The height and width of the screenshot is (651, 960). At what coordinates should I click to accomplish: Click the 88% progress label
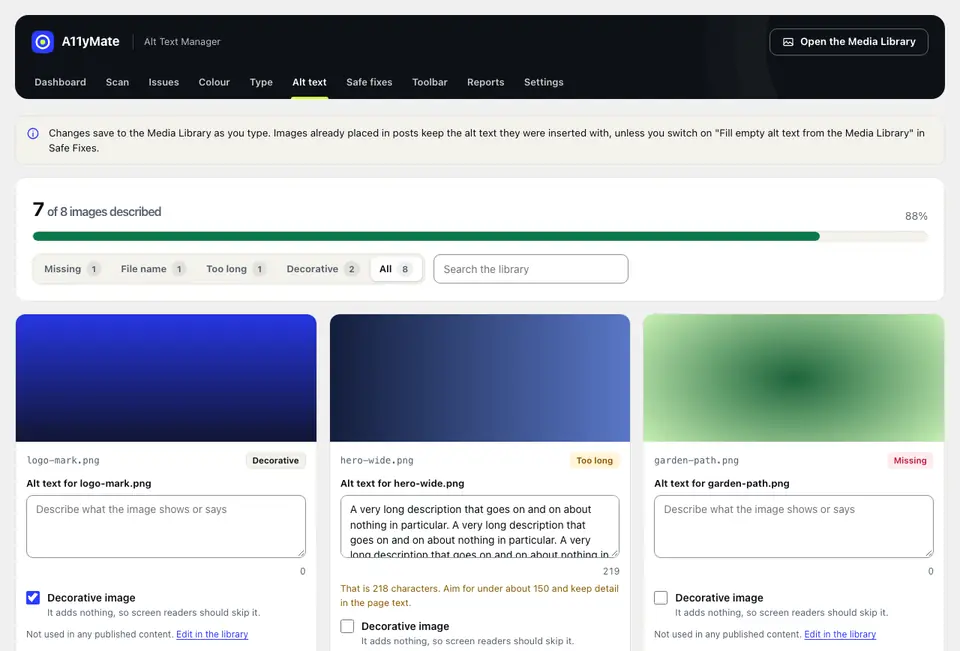[916, 216]
